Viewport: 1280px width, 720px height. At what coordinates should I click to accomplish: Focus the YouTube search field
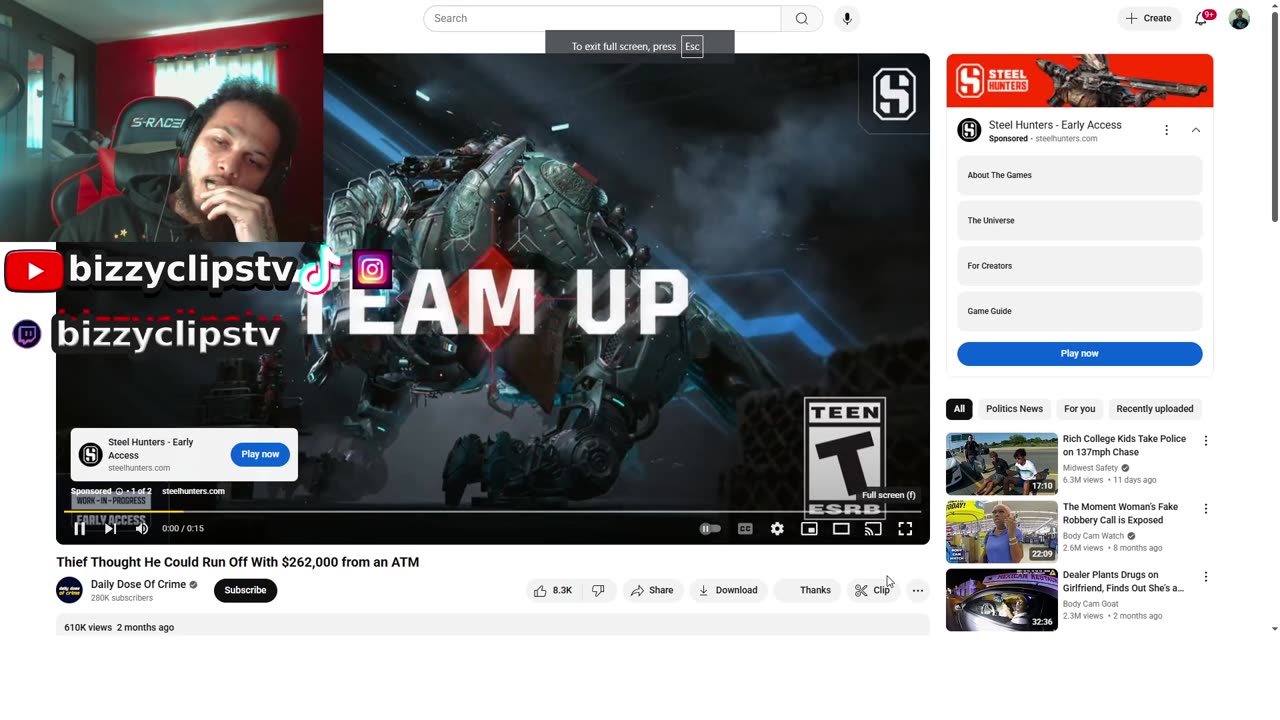pos(602,18)
